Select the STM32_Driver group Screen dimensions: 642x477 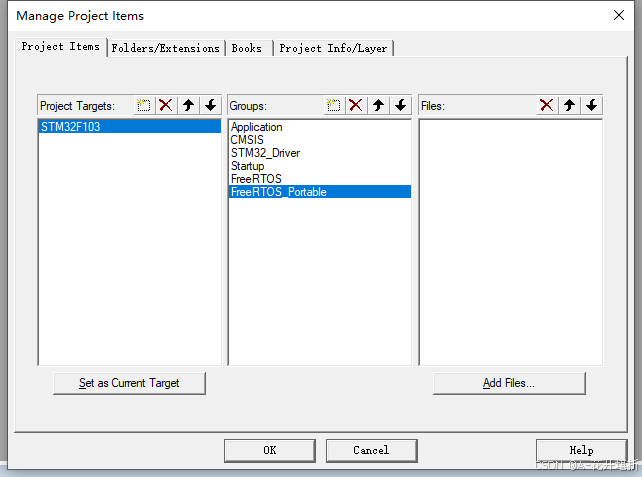pyautogui.click(x=320, y=153)
